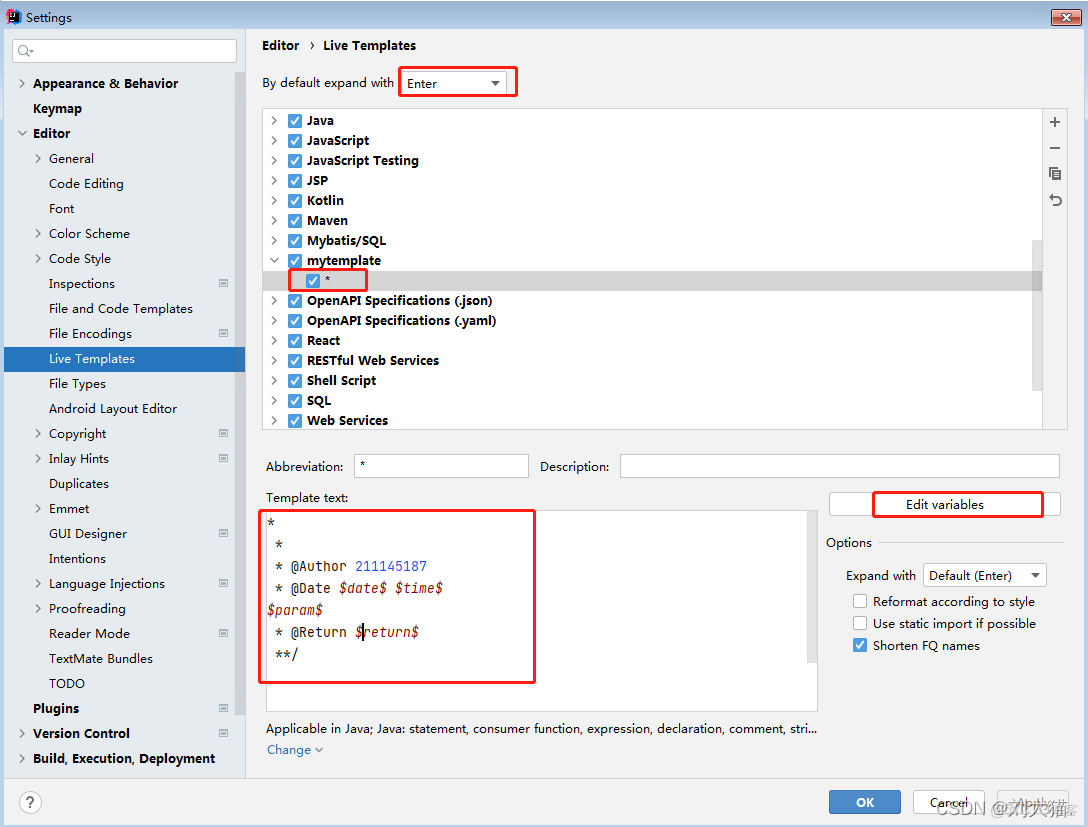Click the restore deleted defaults icon
The width and height of the screenshot is (1088, 827).
[1055, 200]
